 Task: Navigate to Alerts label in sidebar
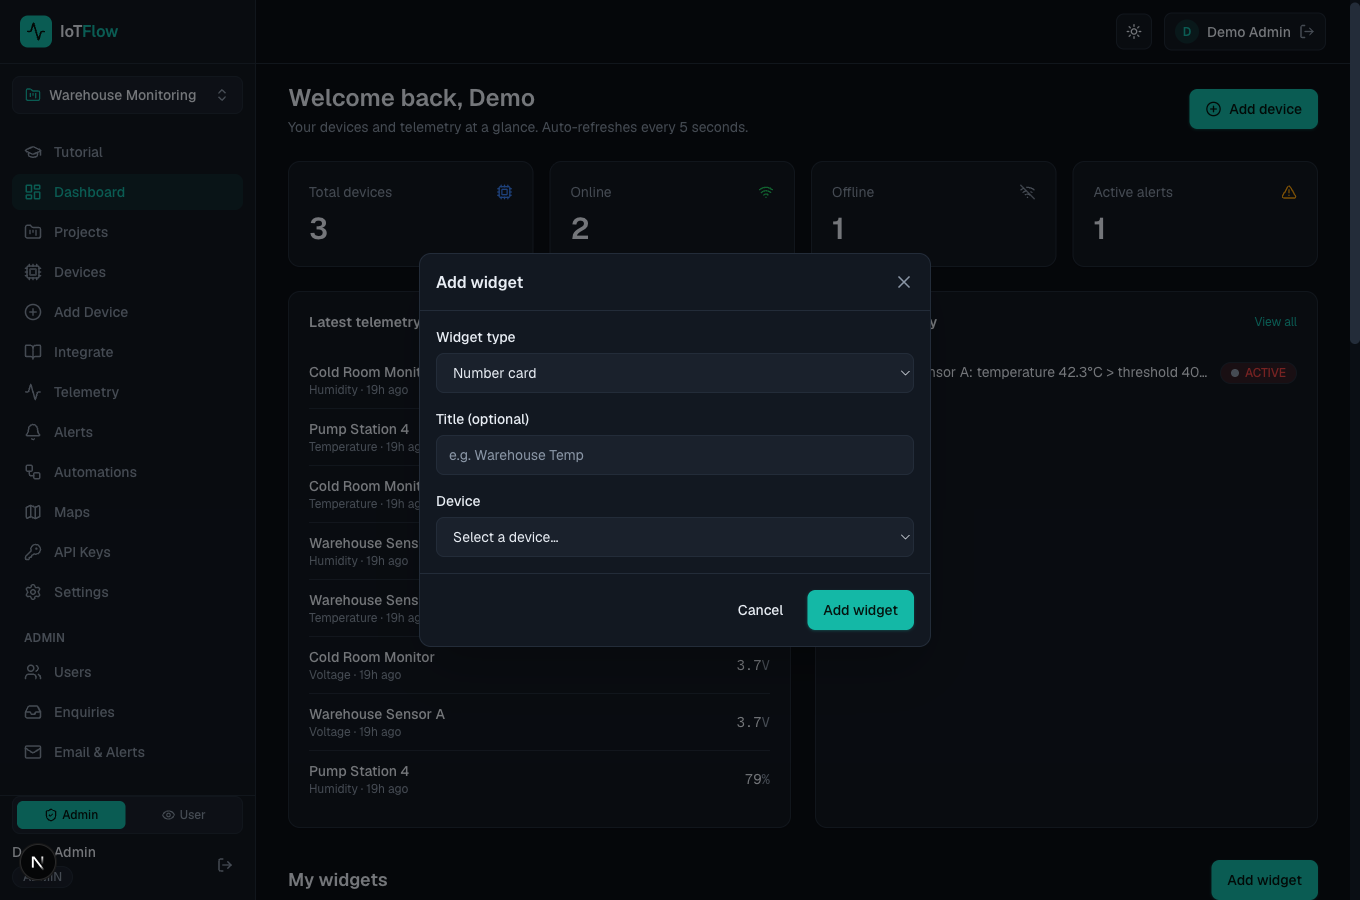tap(73, 432)
